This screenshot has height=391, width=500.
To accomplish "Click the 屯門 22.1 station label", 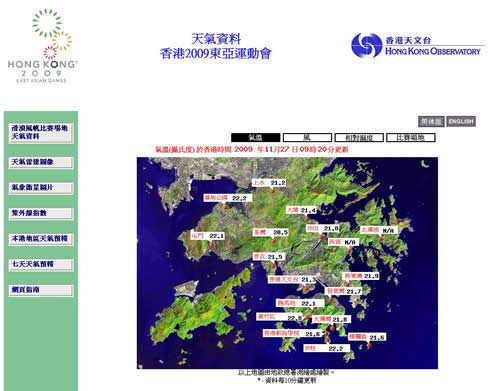I will point(208,236).
